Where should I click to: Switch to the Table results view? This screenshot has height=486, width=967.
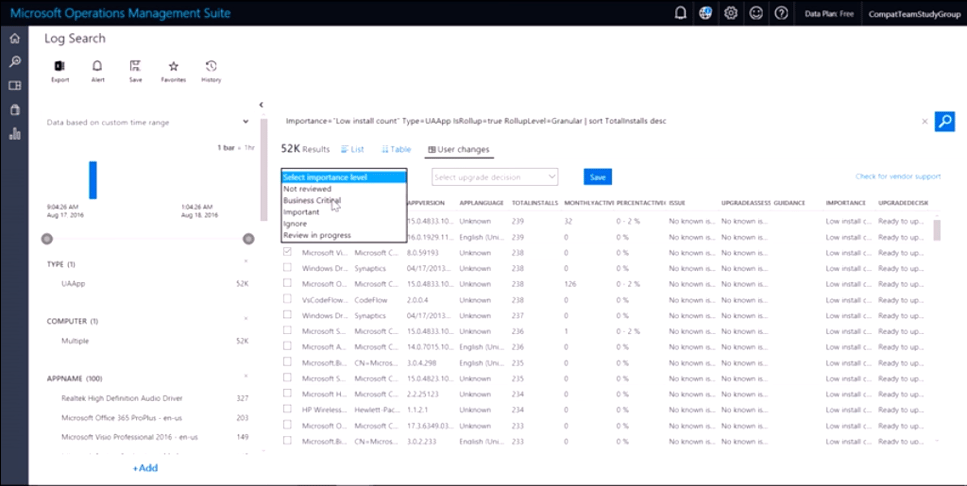click(396, 149)
